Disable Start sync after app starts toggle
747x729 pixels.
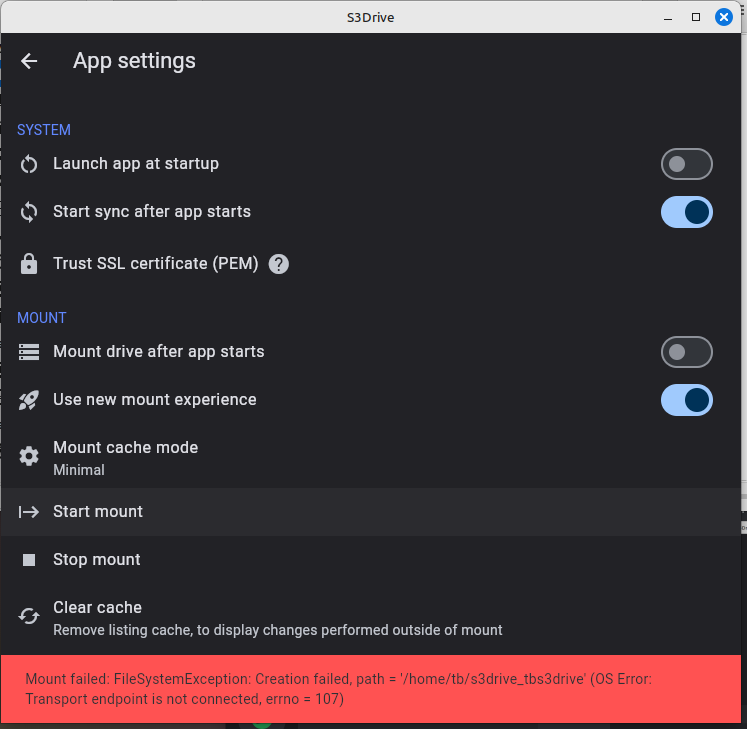(x=686, y=212)
